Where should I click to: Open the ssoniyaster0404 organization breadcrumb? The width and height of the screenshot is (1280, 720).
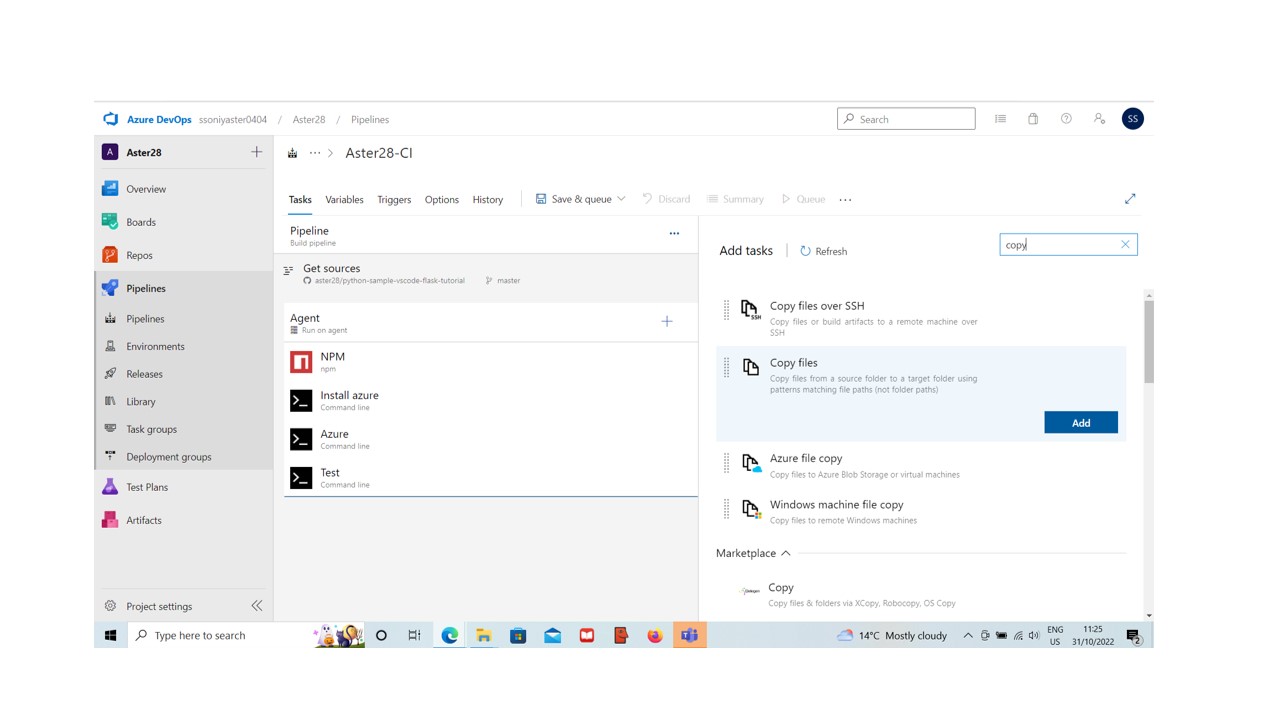click(233, 120)
